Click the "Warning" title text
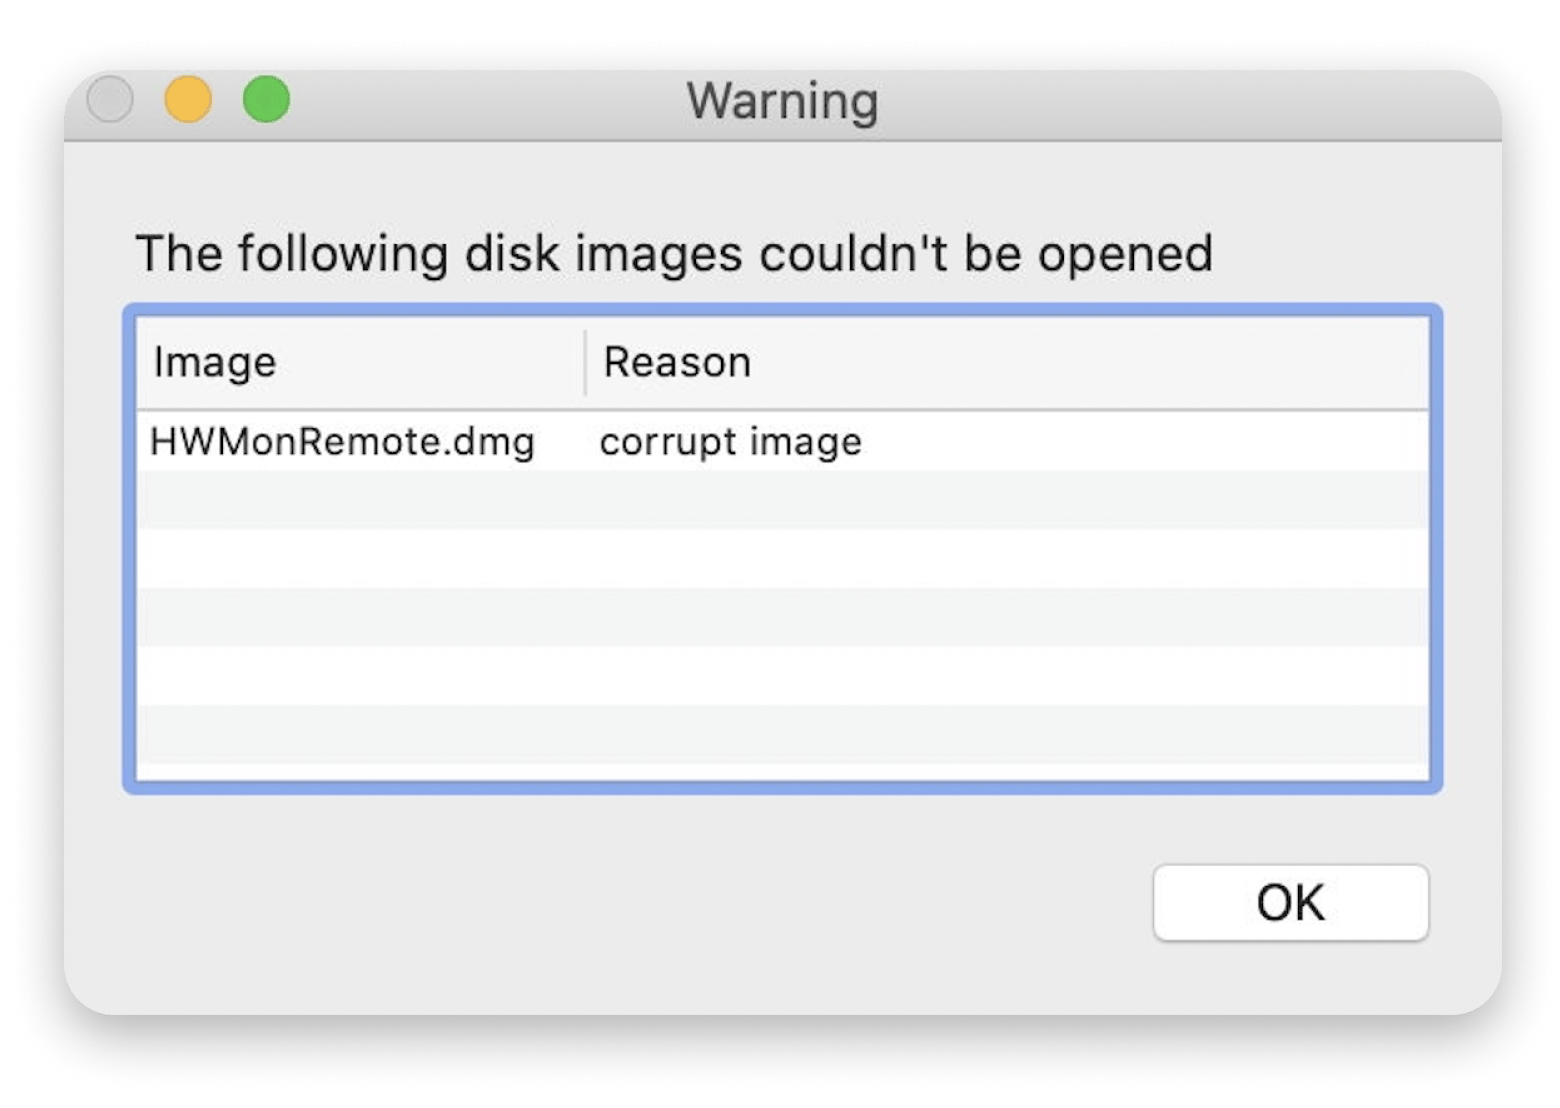This screenshot has width=1560, height=1108. 782,101
